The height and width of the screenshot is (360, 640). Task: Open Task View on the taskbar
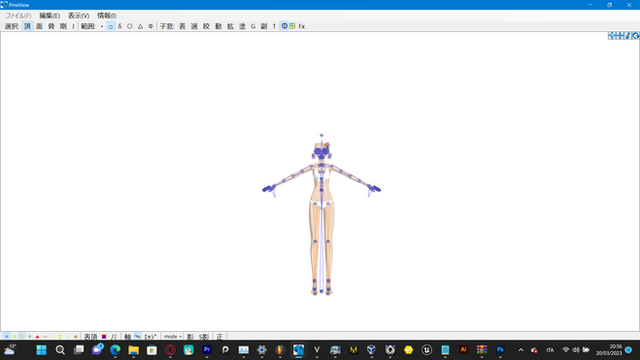point(78,350)
